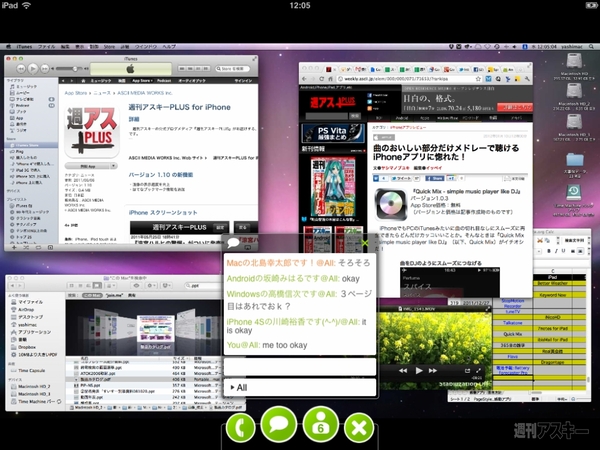Click the iTunes fast-forward button

[45, 68]
